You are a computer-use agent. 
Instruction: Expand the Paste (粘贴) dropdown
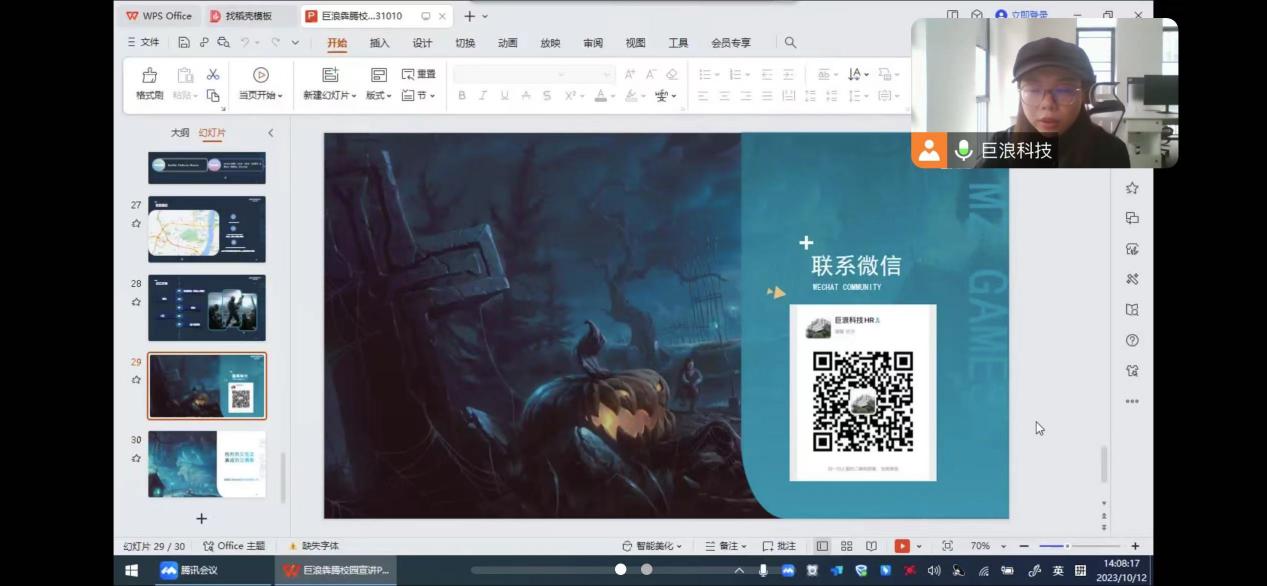tap(185, 96)
